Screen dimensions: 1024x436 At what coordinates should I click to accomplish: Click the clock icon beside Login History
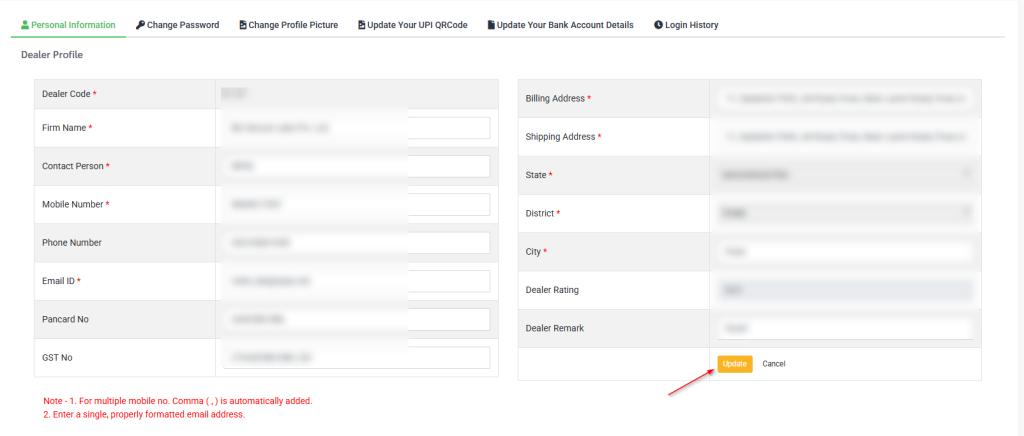(x=658, y=25)
